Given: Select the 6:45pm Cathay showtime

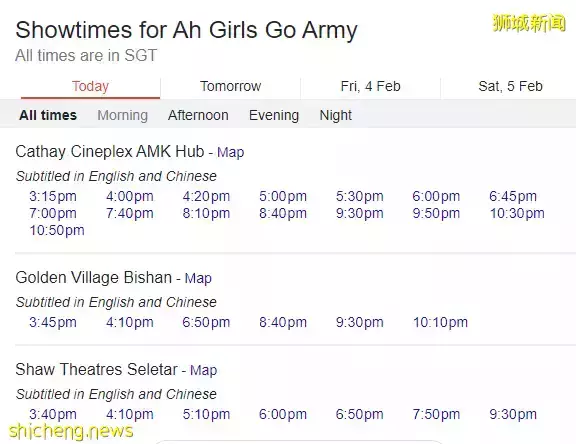Looking at the screenshot, I should (x=512, y=196).
